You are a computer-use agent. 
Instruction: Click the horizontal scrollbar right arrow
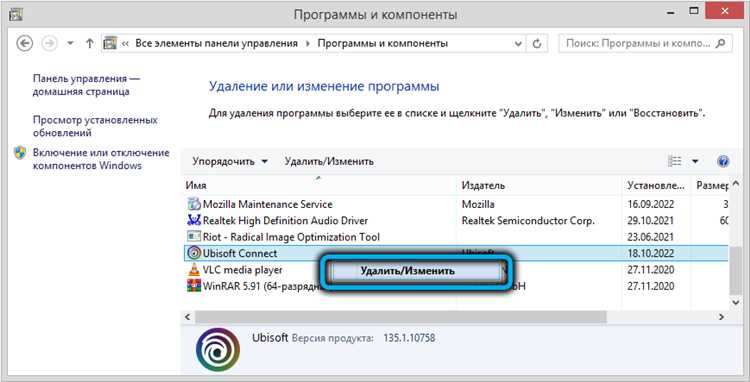click(721, 317)
